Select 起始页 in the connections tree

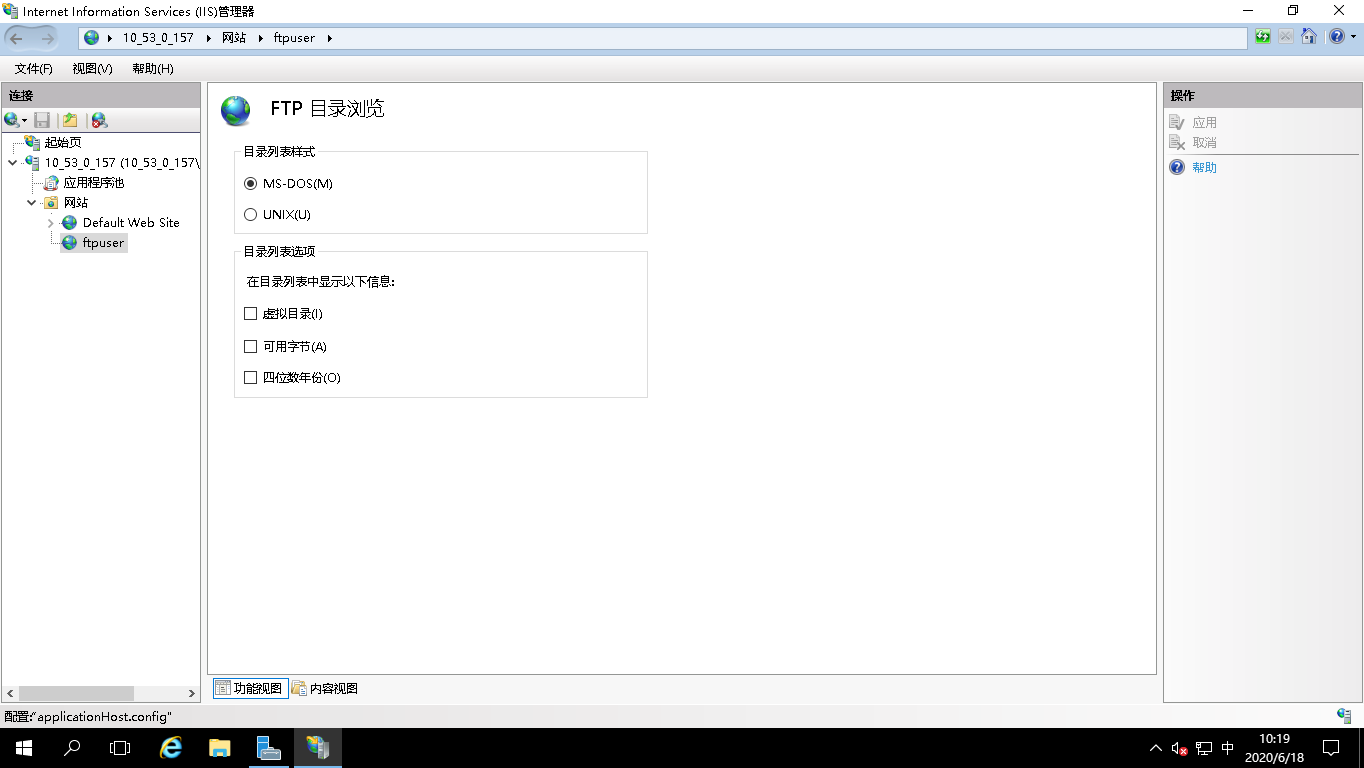(63, 143)
